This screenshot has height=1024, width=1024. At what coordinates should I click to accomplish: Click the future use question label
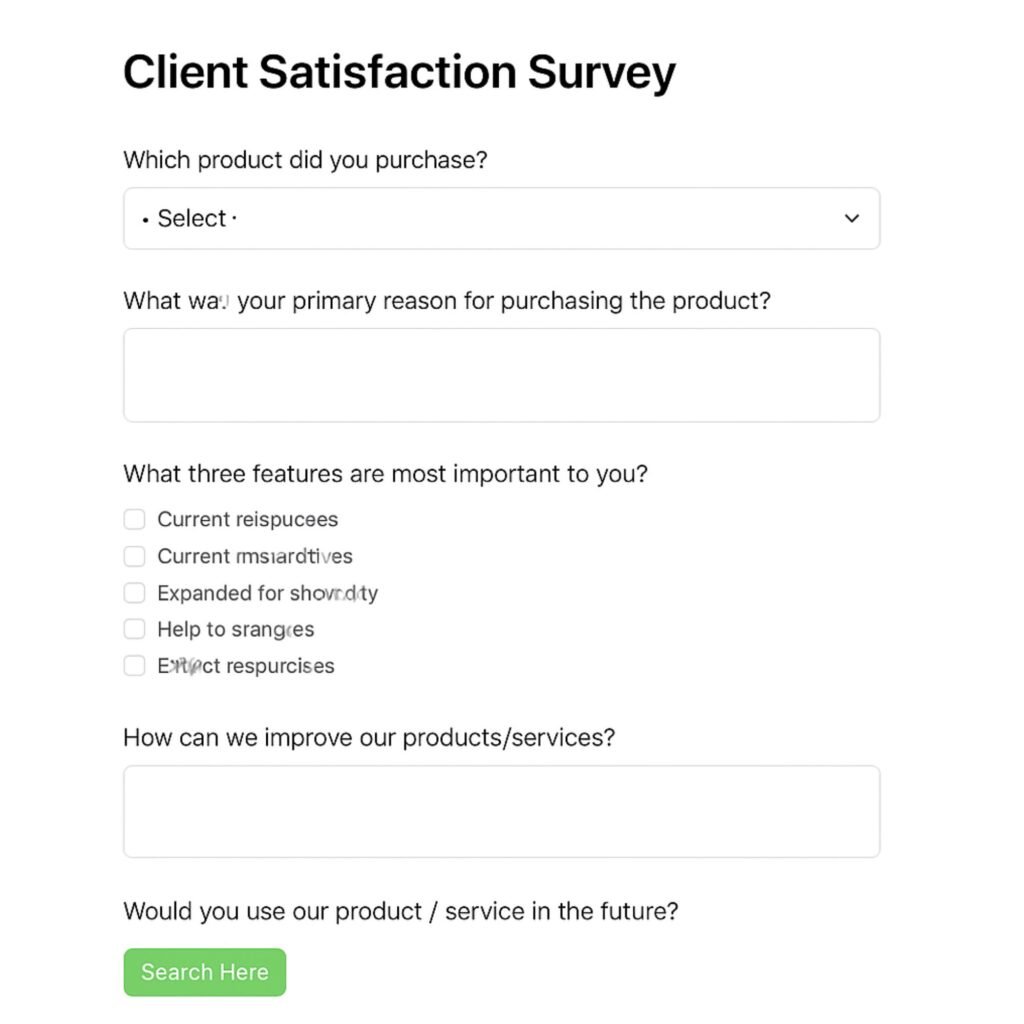(x=400, y=911)
